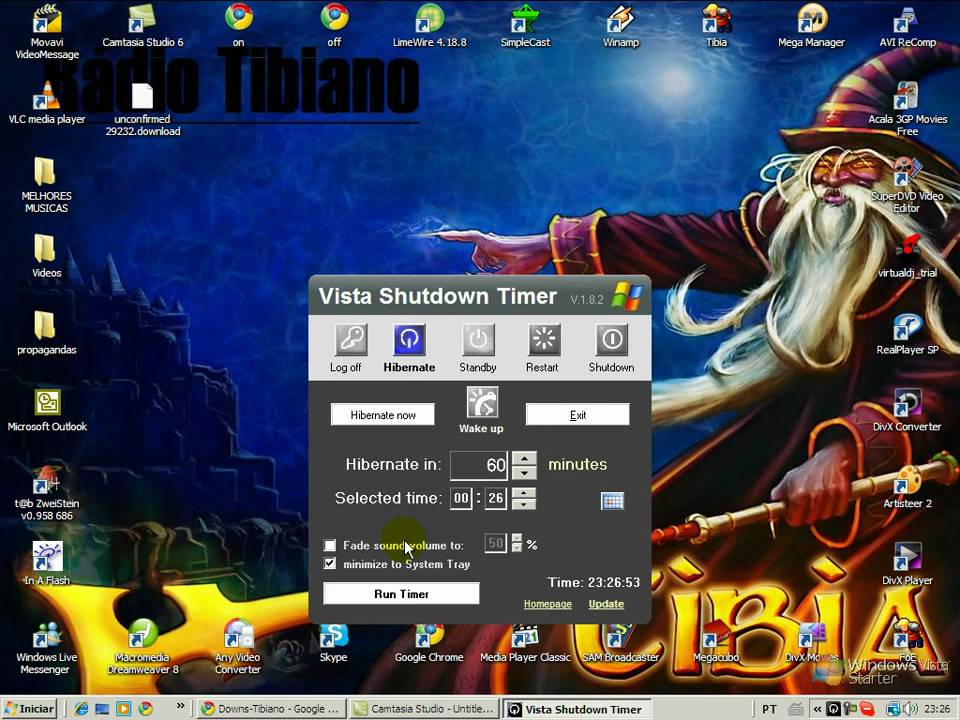Image resolution: width=960 pixels, height=720 pixels.
Task: Select Vista Shutdown Timer taskbar button
Action: coord(576,708)
